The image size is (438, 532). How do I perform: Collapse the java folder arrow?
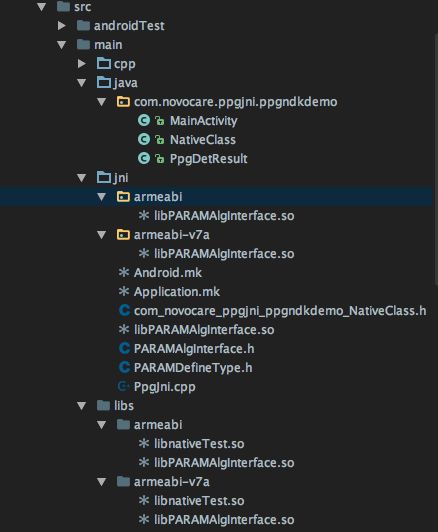coord(81,82)
